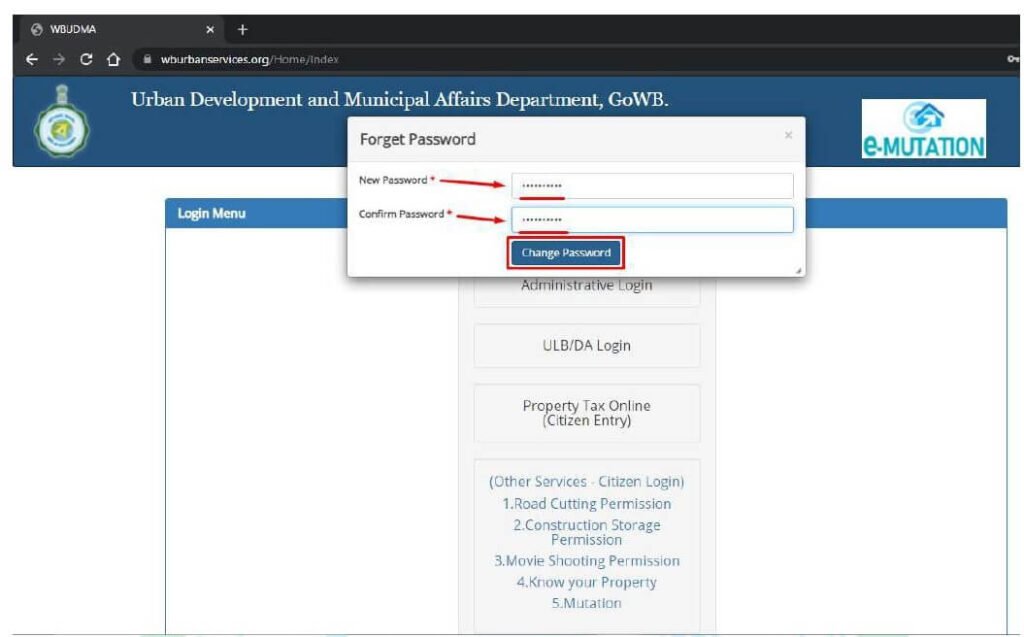Click Other Services - Citizen Login heading
Screen dimensions: 1024x637
(586, 482)
